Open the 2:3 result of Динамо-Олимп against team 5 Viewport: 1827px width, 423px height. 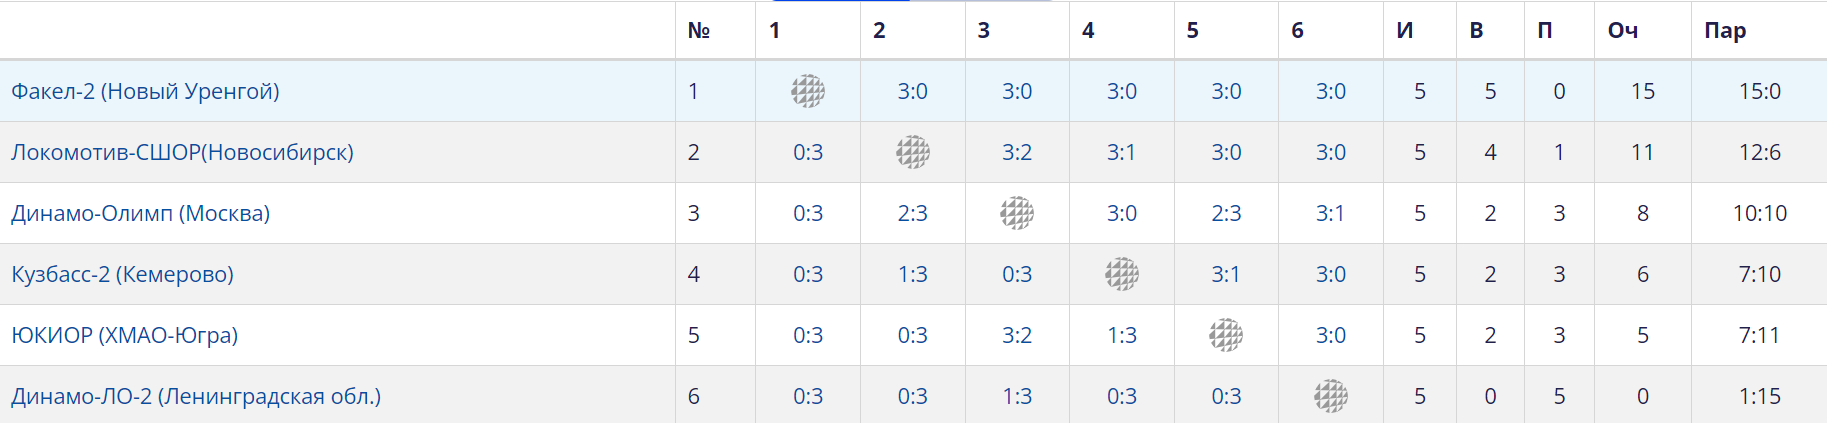(1226, 213)
